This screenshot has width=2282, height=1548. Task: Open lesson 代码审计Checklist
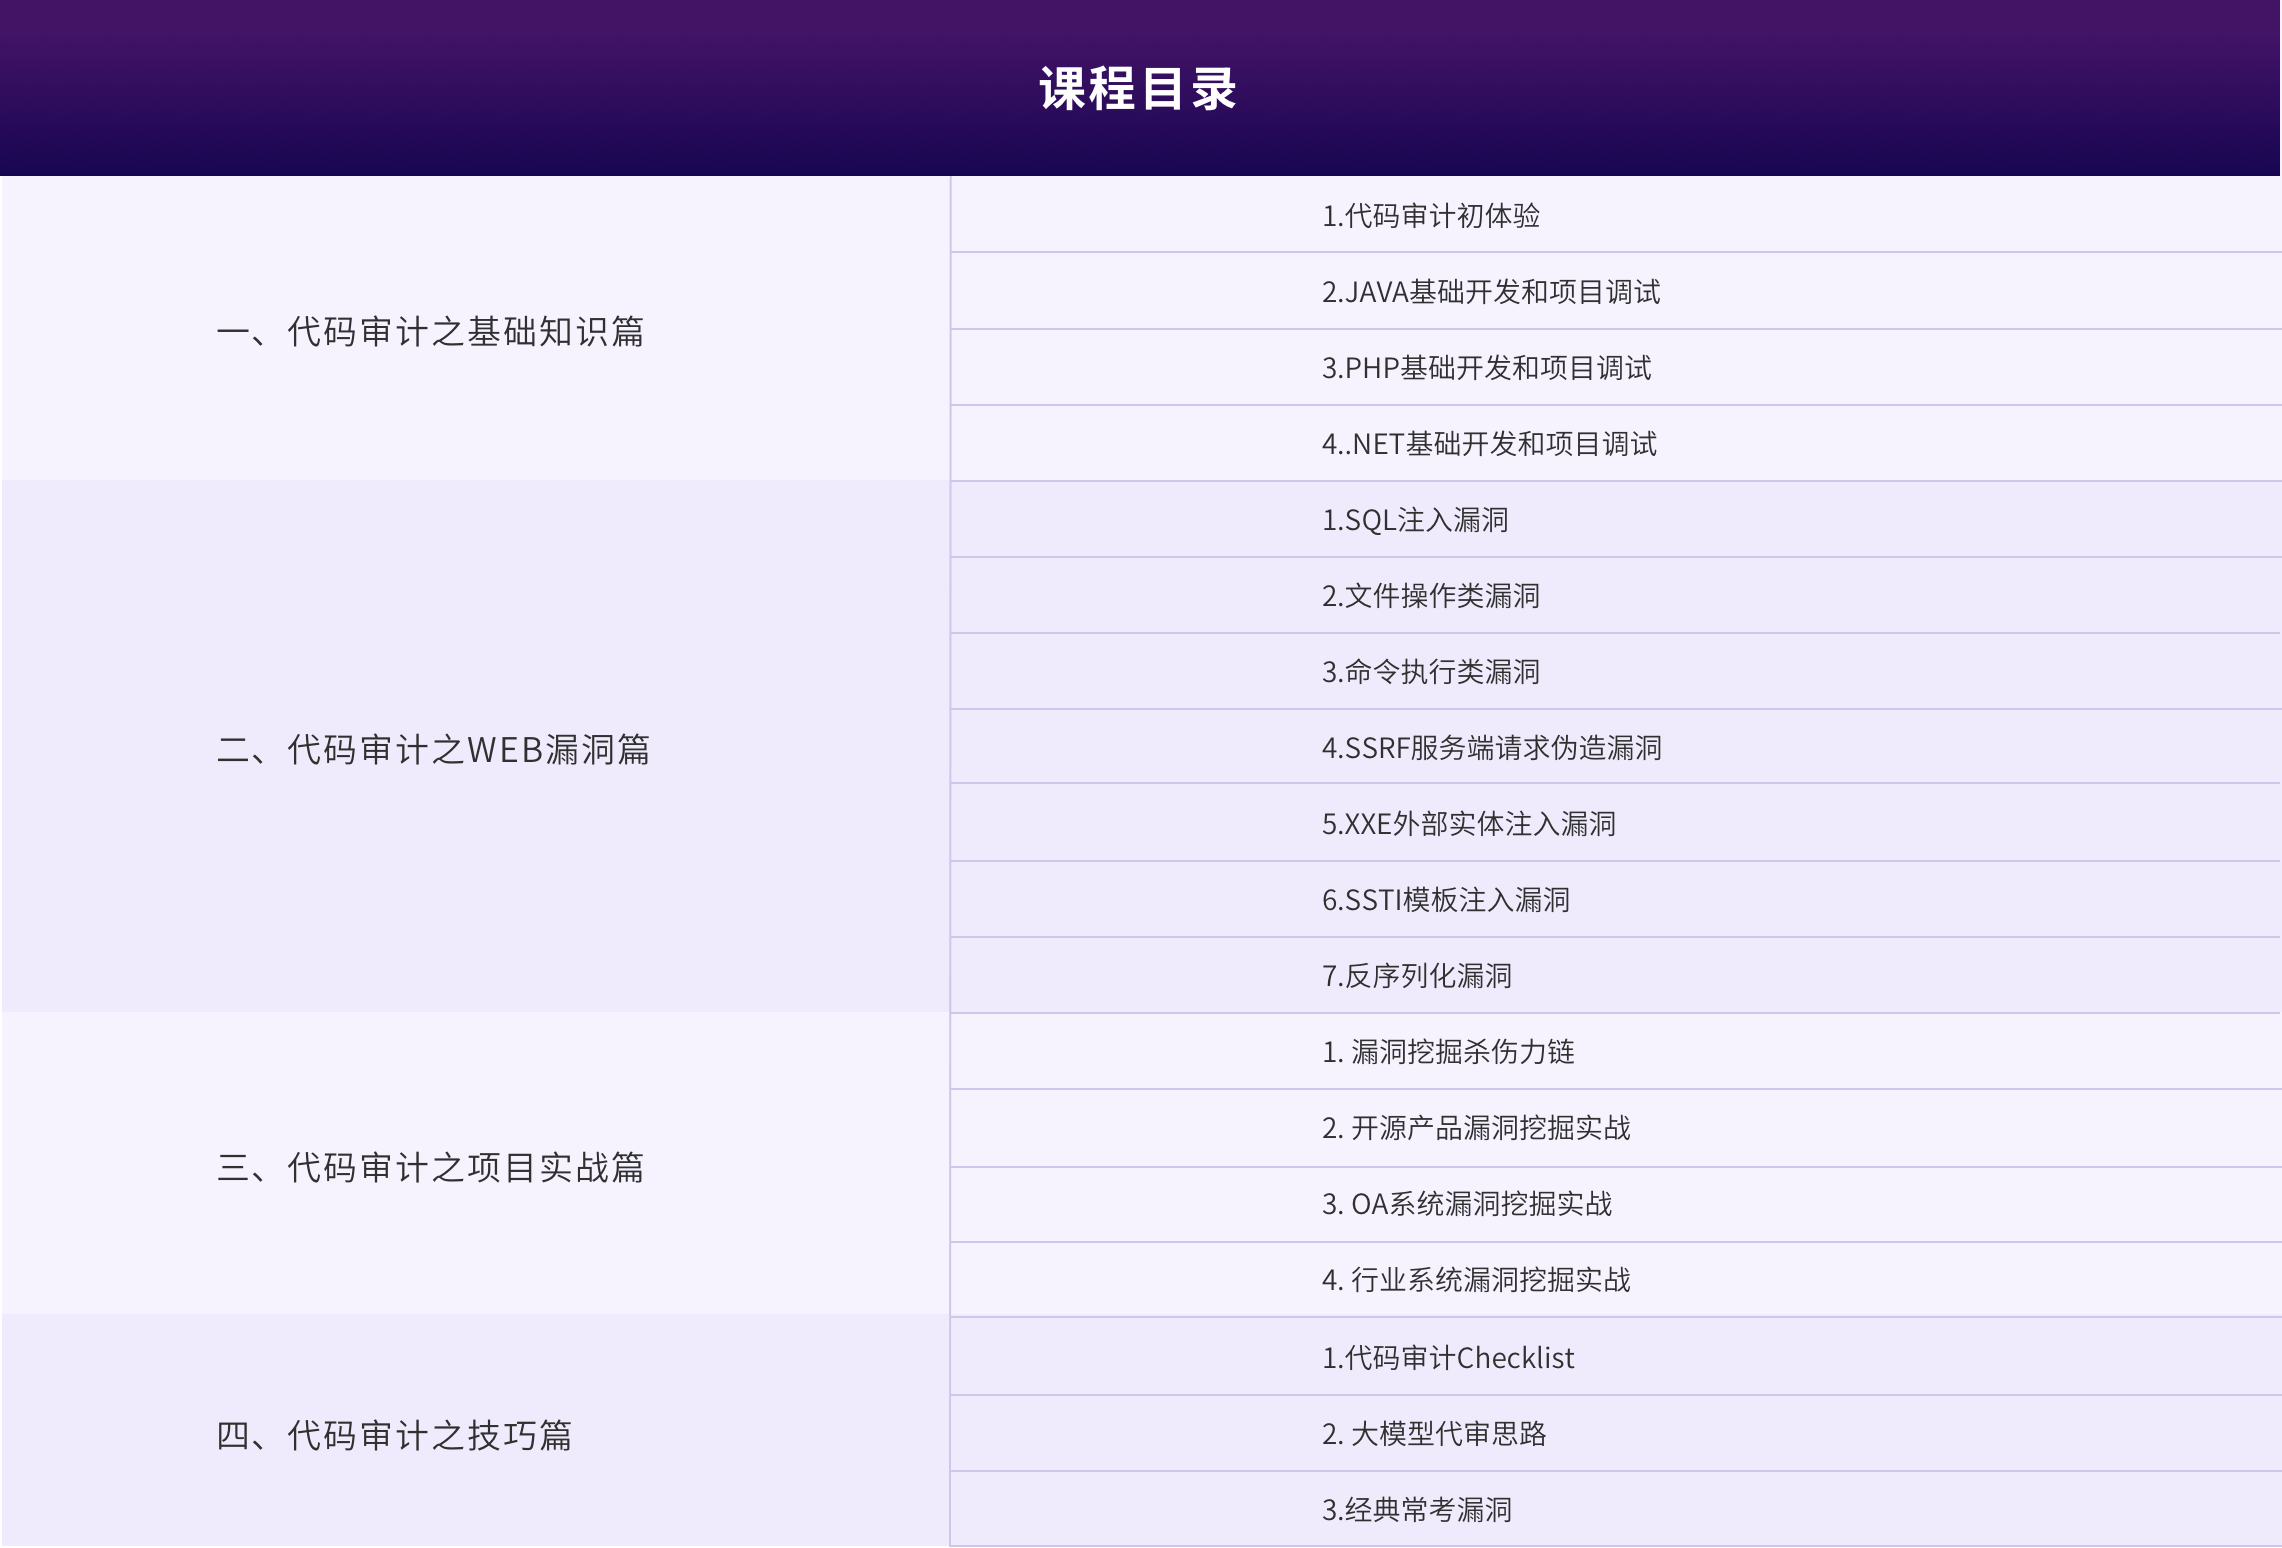click(x=1447, y=1358)
